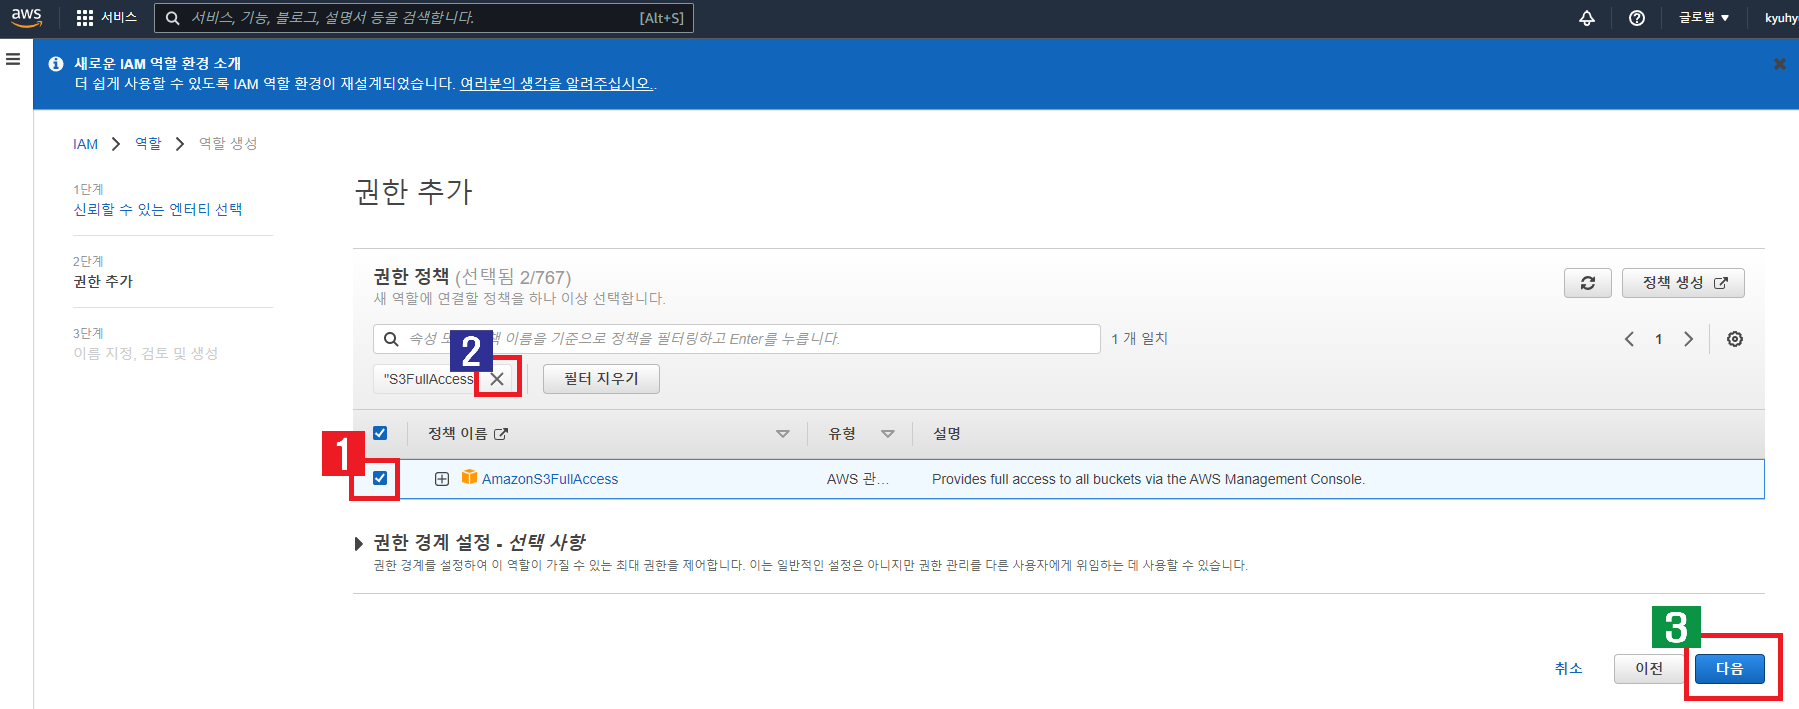Sort by type column arrow
Image resolution: width=1799 pixels, height=709 pixels.
click(x=888, y=434)
